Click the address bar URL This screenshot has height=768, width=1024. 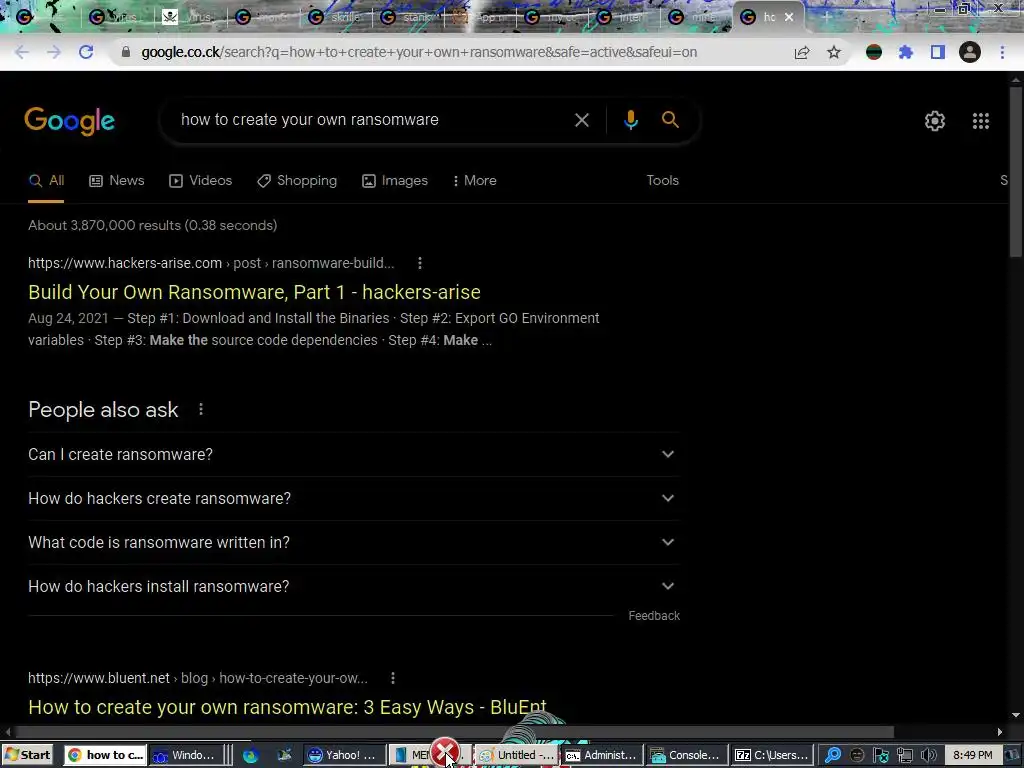click(419, 52)
